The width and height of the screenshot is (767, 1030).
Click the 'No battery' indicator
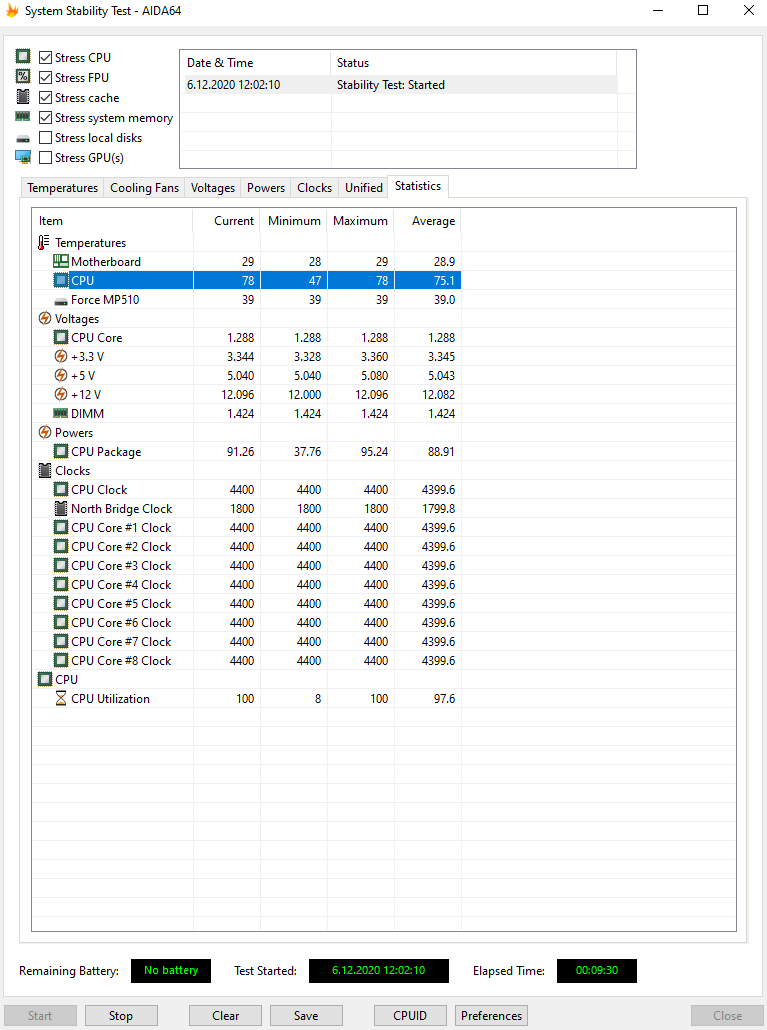point(171,971)
